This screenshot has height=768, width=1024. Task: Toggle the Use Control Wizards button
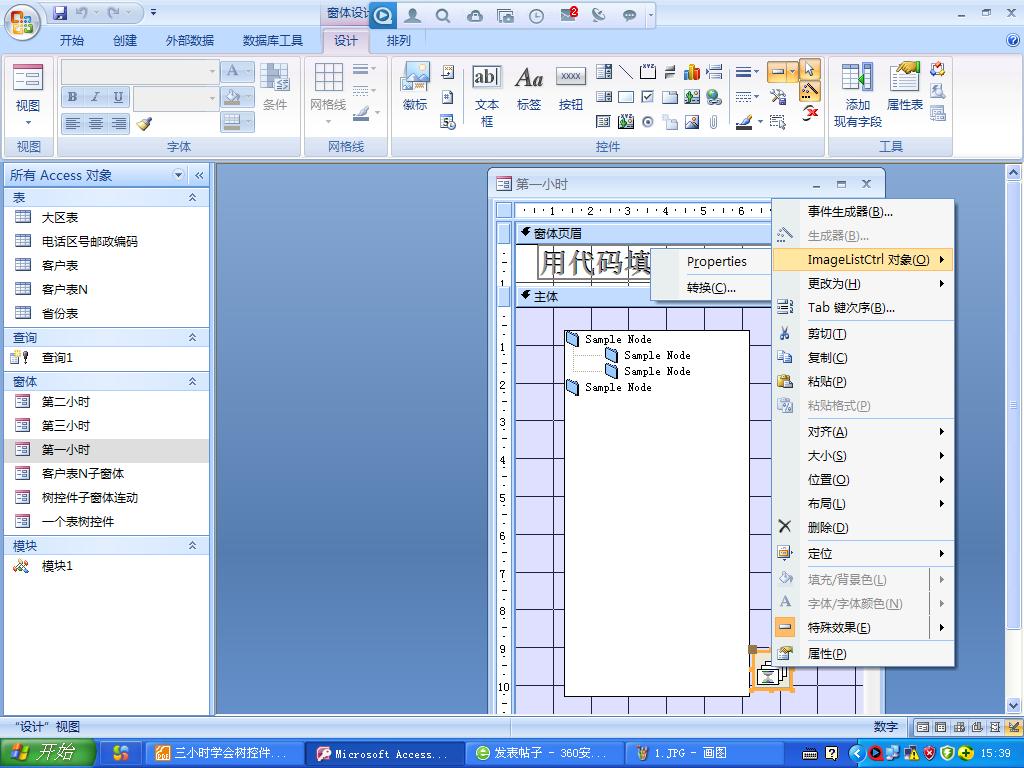[809, 91]
